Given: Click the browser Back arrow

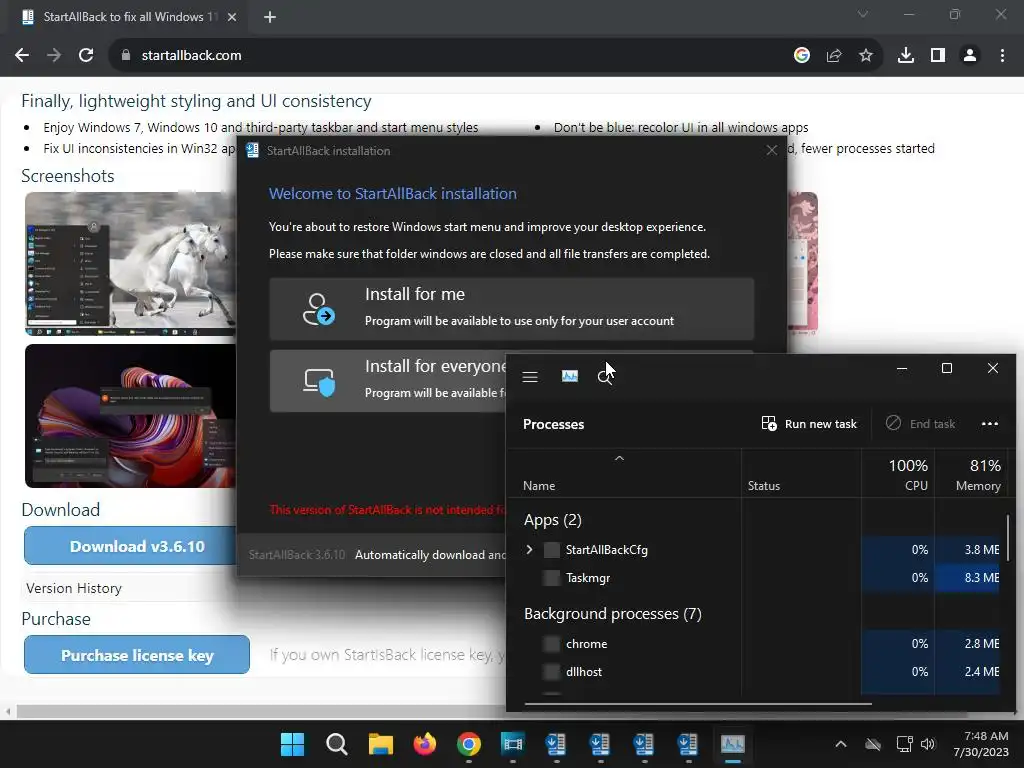Looking at the screenshot, I should coord(22,56).
